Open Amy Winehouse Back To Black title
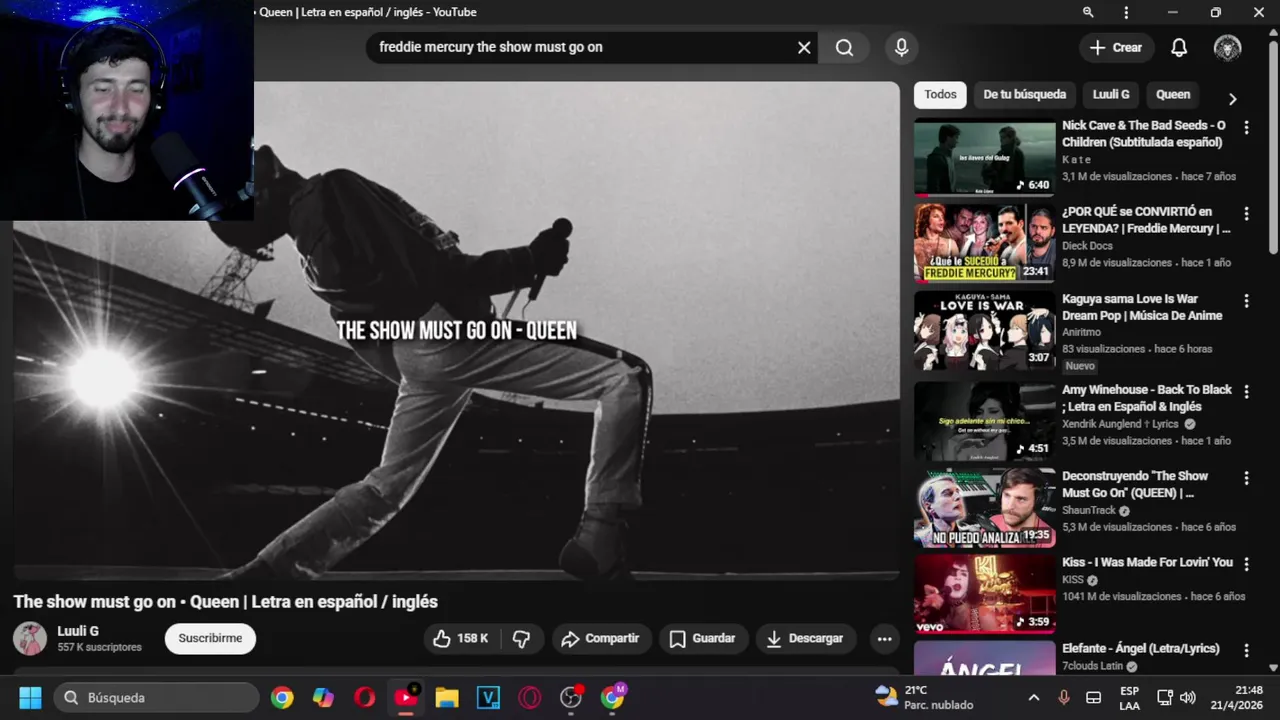The height and width of the screenshot is (720, 1280). pyautogui.click(x=1146, y=398)
